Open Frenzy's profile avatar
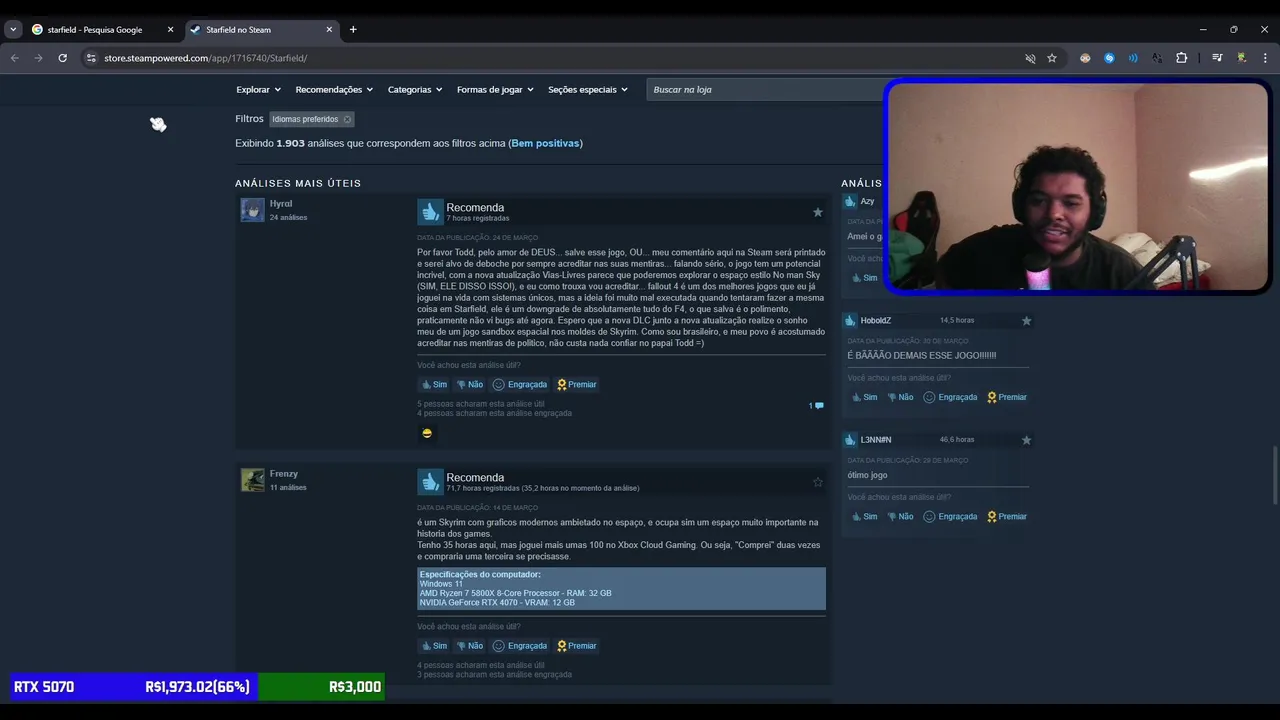The image size is (1280, 720). (252, 480)
